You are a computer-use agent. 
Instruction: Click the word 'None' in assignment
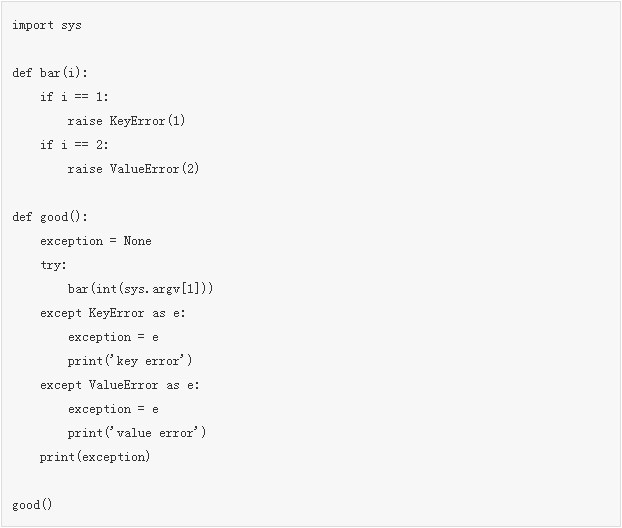click(x=137, y=241)
